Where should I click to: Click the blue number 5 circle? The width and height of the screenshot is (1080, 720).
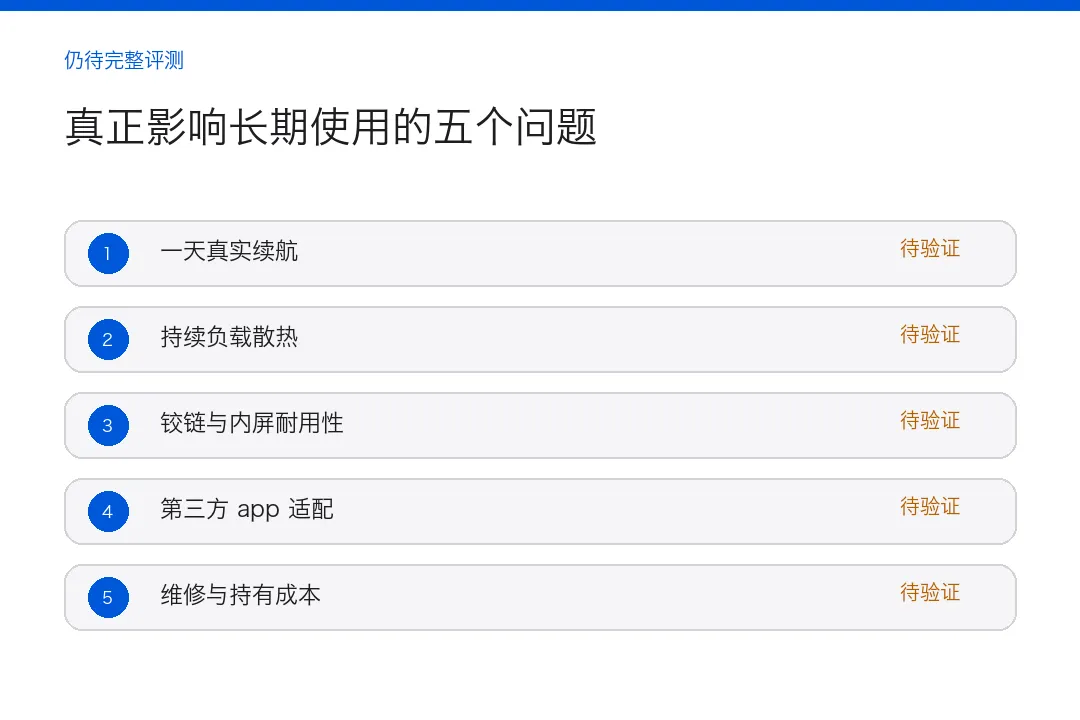click(108, 597)
